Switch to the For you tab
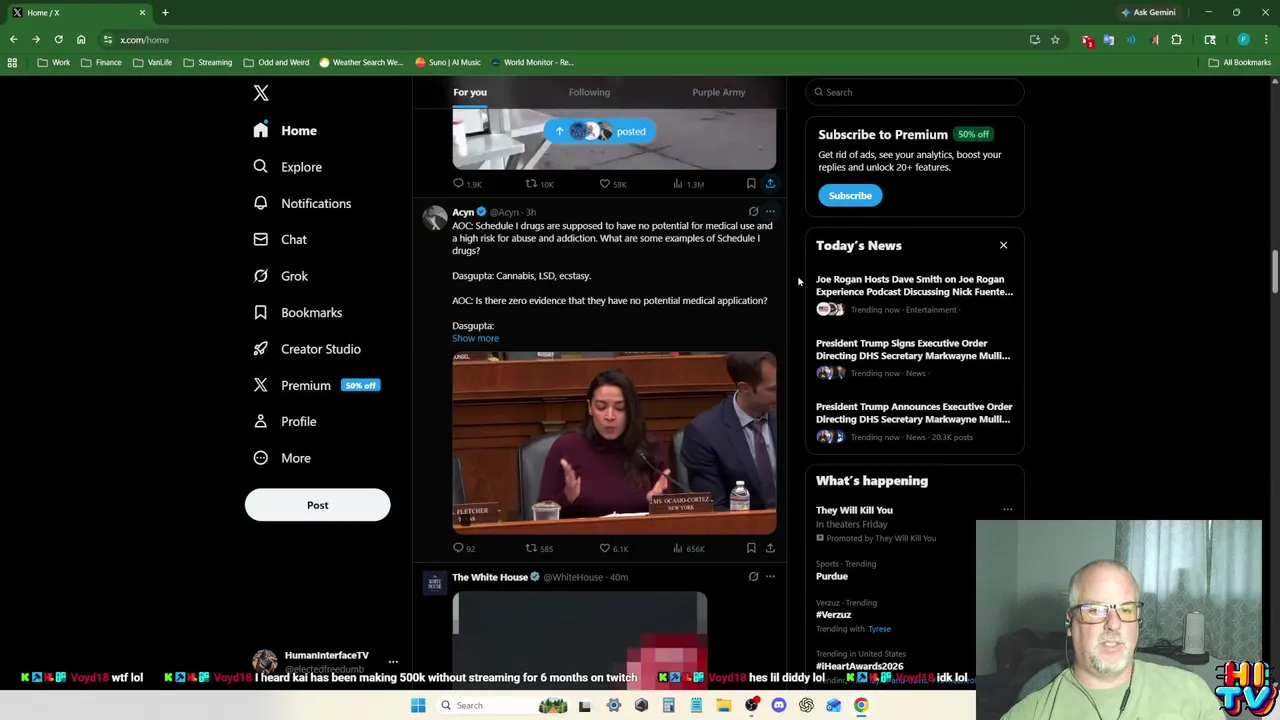 (470, 92)
